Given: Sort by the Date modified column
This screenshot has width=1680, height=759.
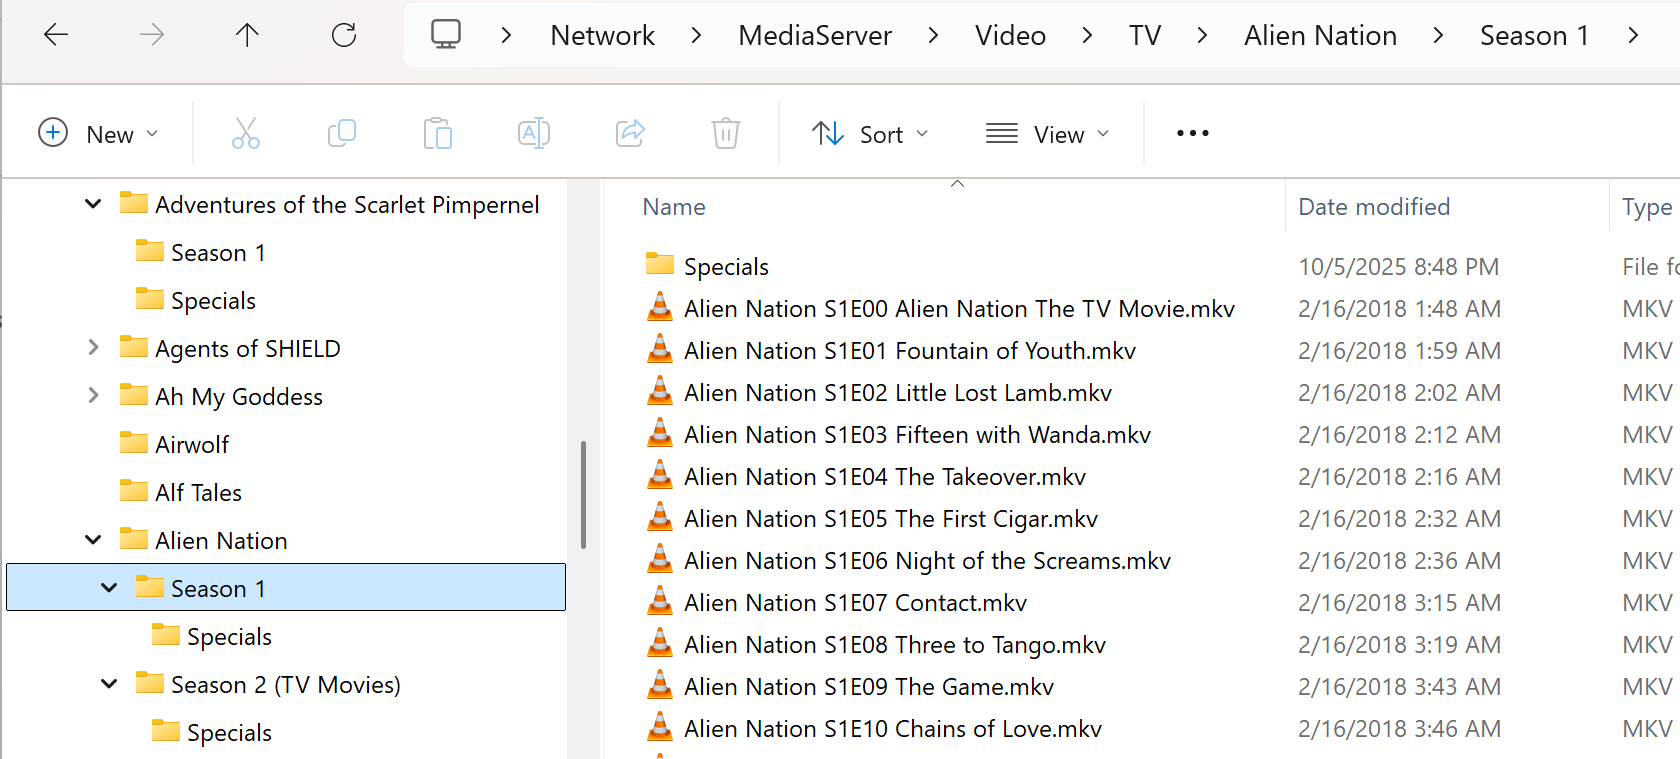Looking at the screenshot, I should click(x=1373, y=207).
